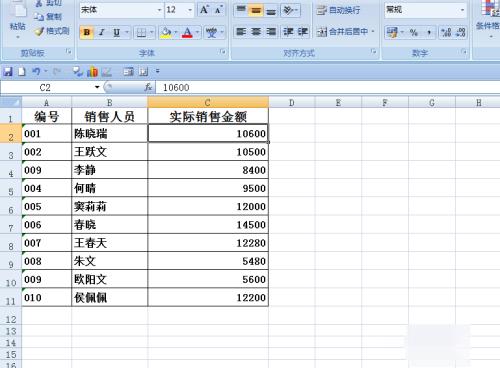The image size is (500, 368).
Task: Click the 自动换行 wrap text button
Action: click(x=339, y=10)
